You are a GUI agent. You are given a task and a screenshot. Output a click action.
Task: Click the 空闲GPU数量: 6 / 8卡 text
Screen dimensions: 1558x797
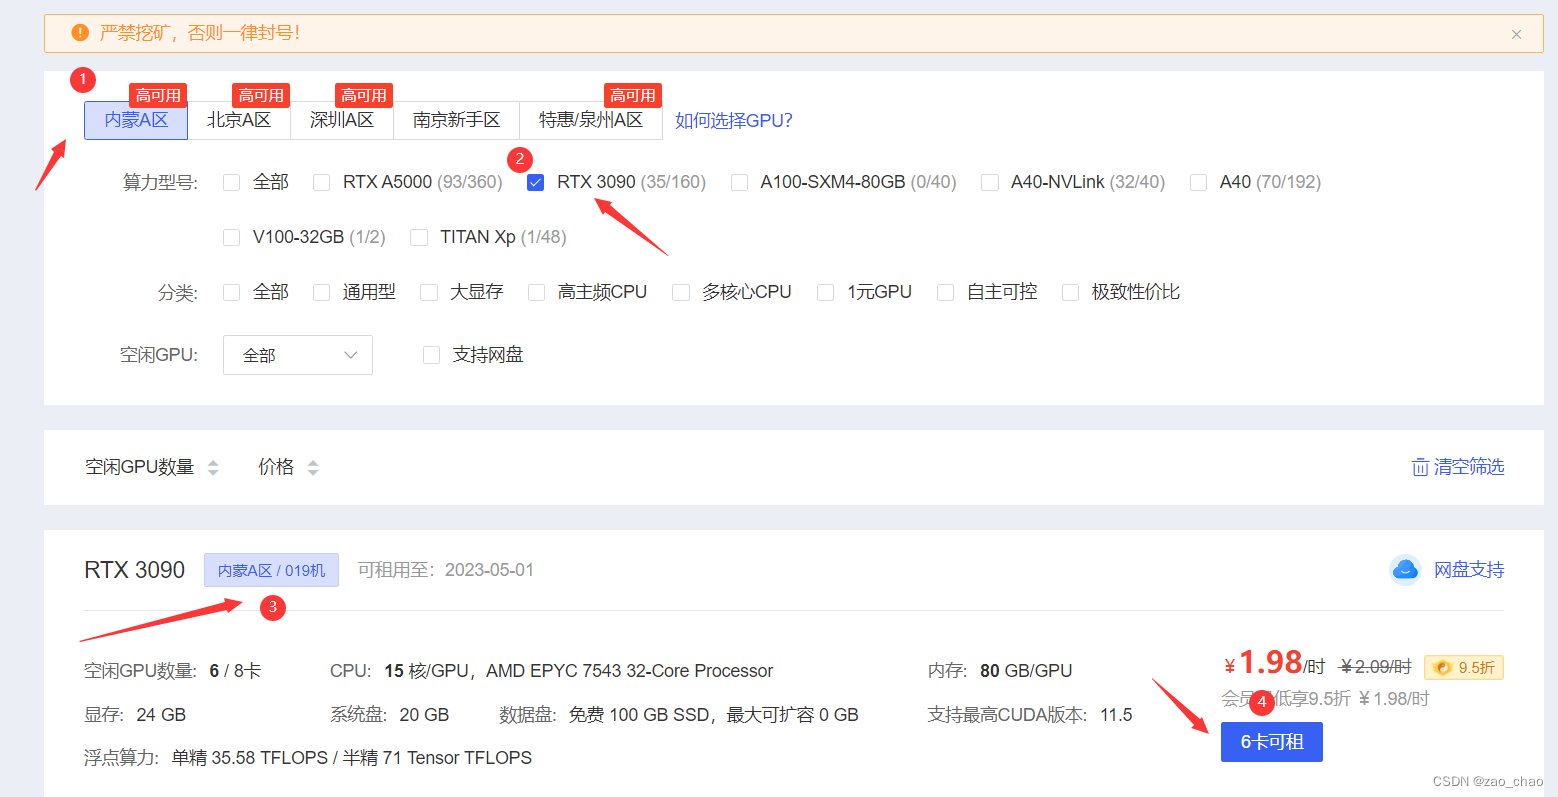tap(173, 671)
